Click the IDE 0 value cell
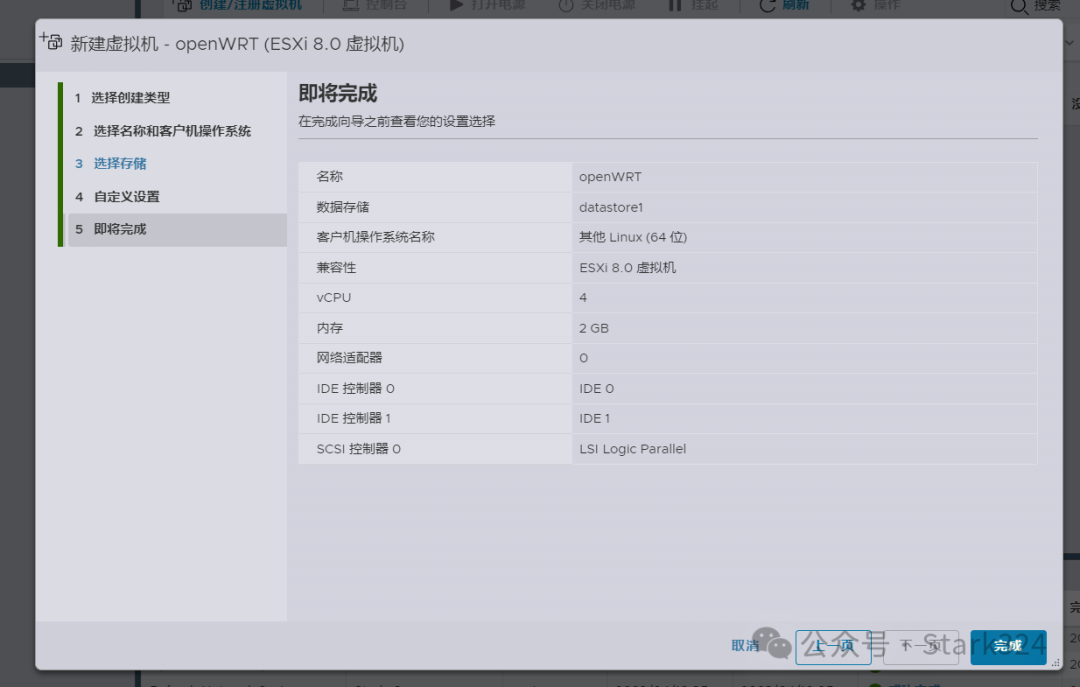This screenshot has width=1080, height=687. coord(804,389)
